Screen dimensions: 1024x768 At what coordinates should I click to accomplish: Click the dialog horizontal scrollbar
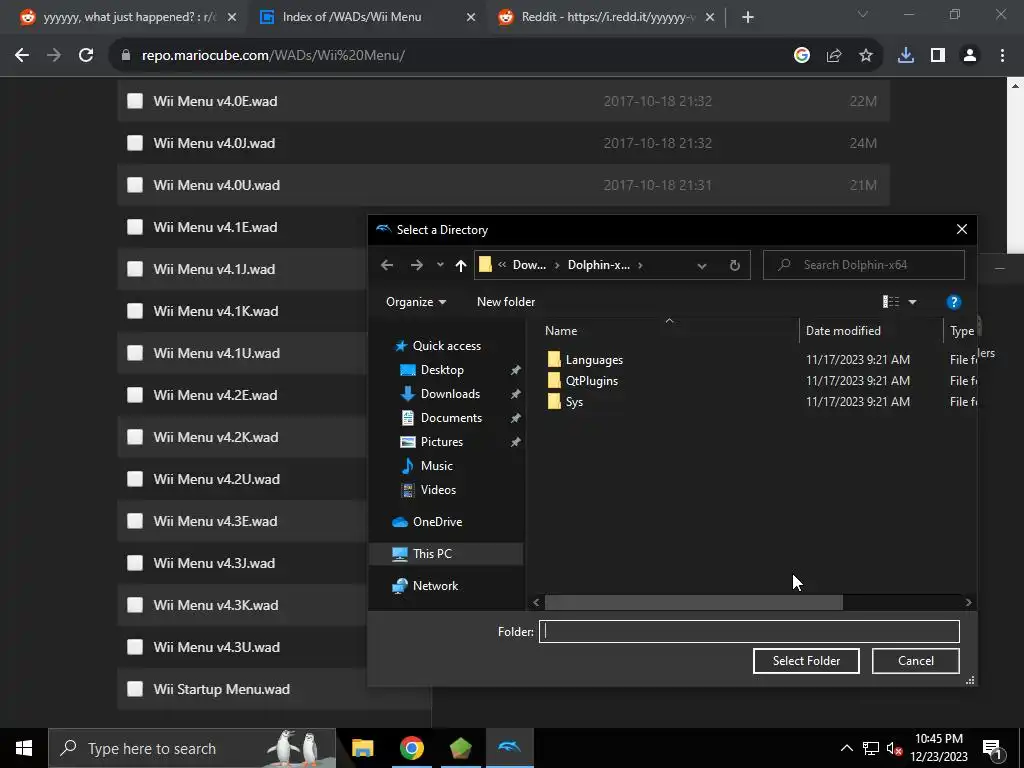point(694,602)
